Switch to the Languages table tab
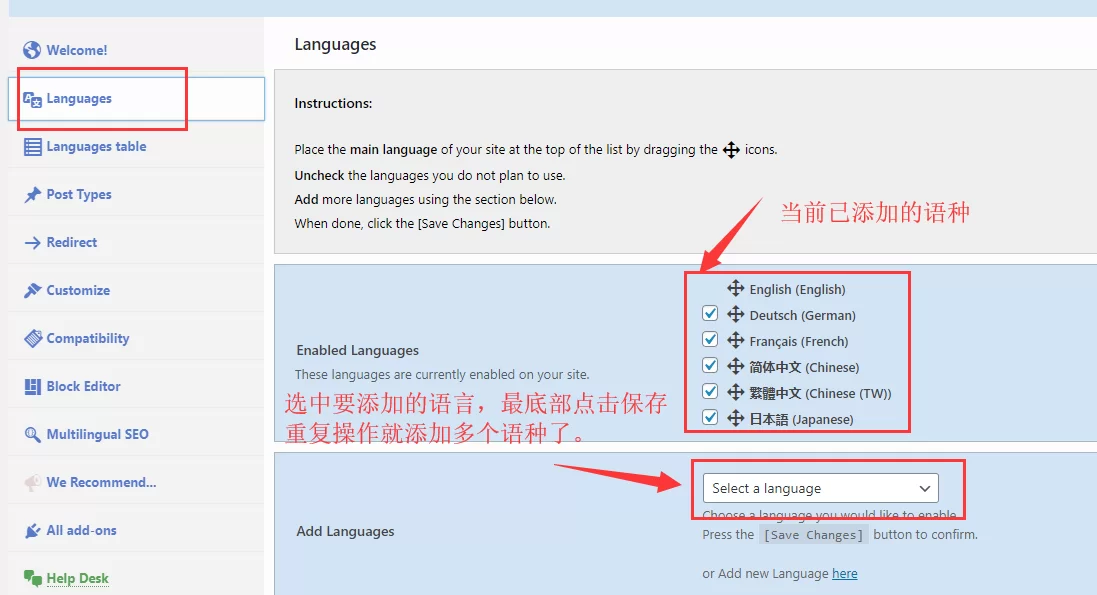Viewport: 1097px width, 595px height. point(136,147)
